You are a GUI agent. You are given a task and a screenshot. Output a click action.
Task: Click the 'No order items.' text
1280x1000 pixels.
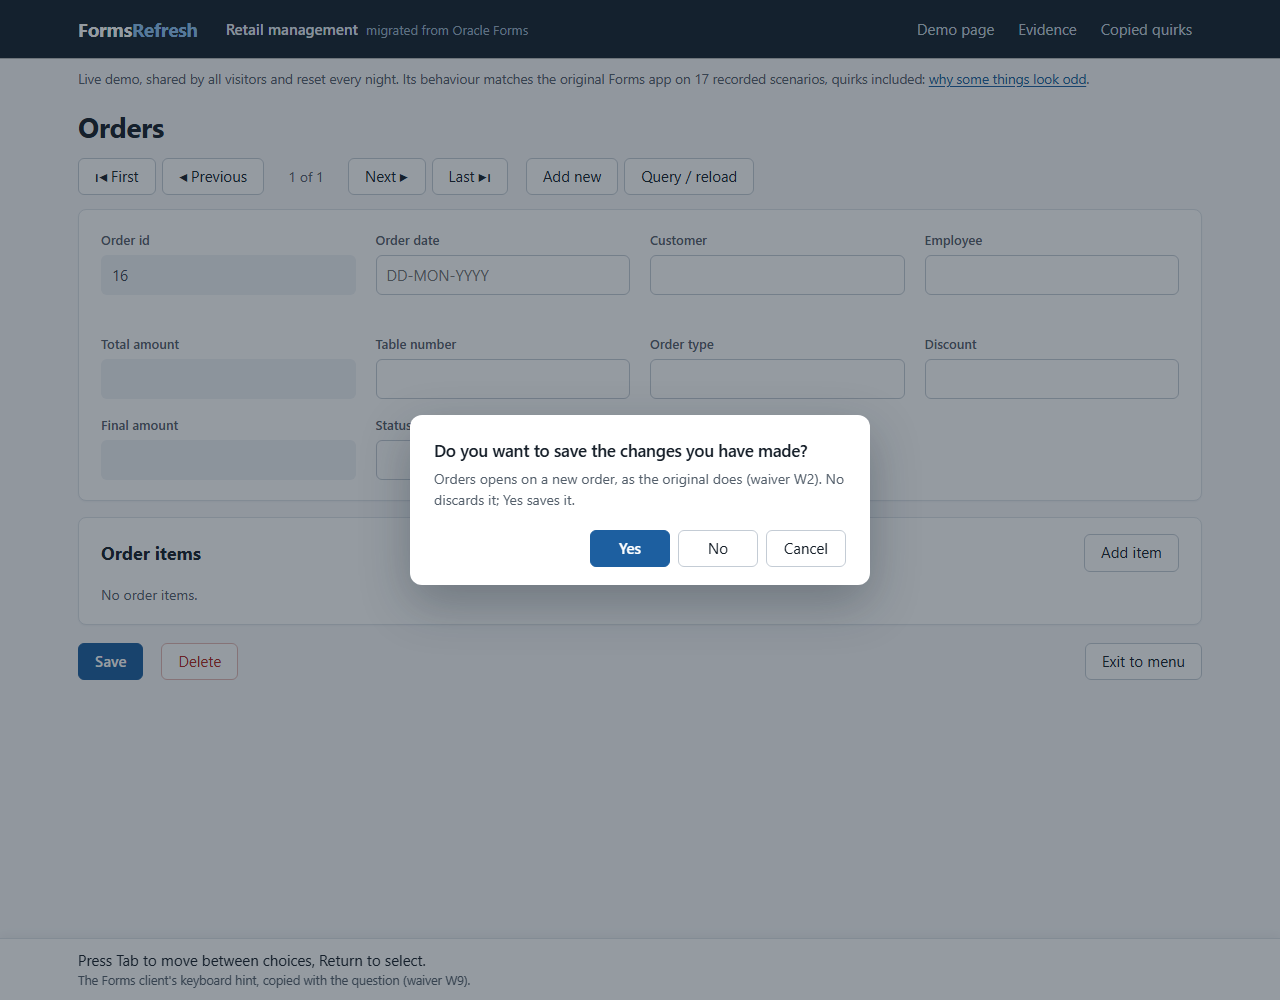click(149, 595)
